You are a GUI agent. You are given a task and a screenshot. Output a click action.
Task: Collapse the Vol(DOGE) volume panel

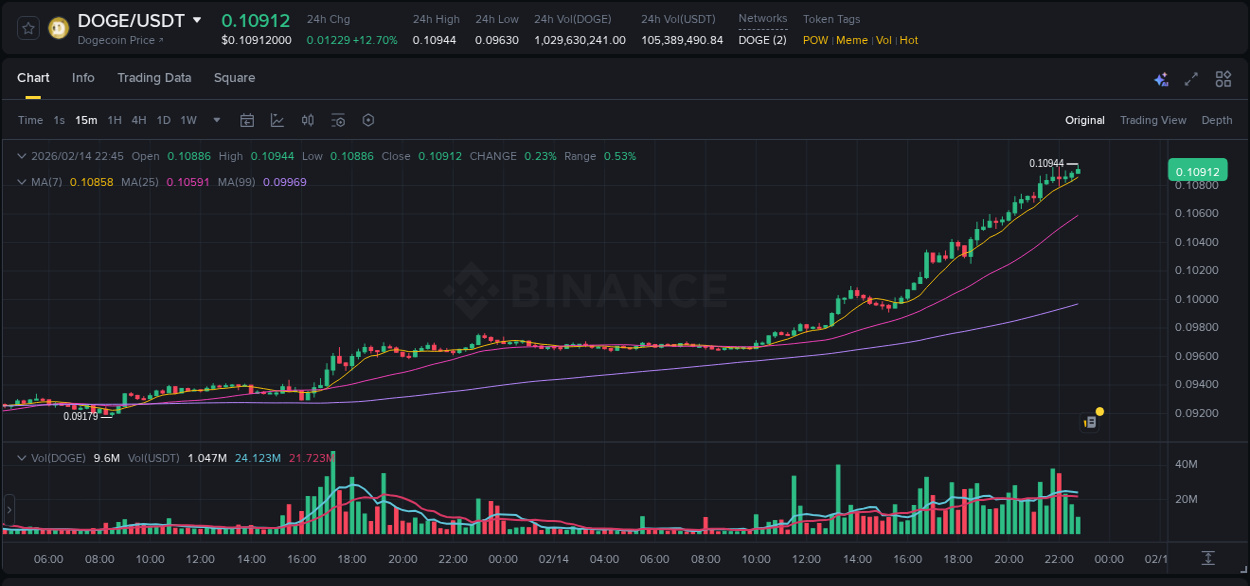(x=22, y=456)
